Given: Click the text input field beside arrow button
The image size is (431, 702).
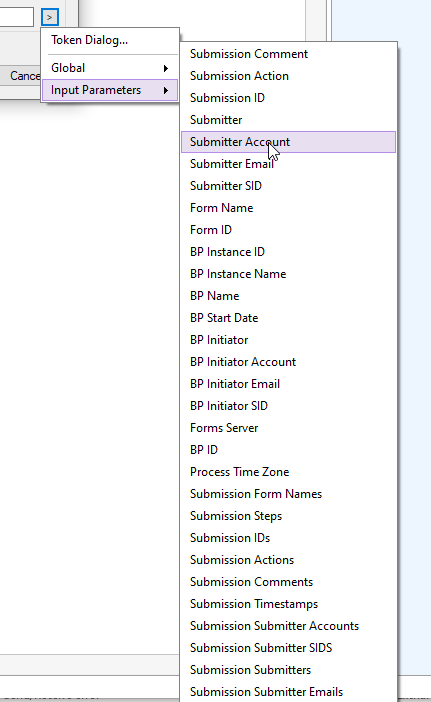Looking at the screenshot, I should click(x=17, y=17).
